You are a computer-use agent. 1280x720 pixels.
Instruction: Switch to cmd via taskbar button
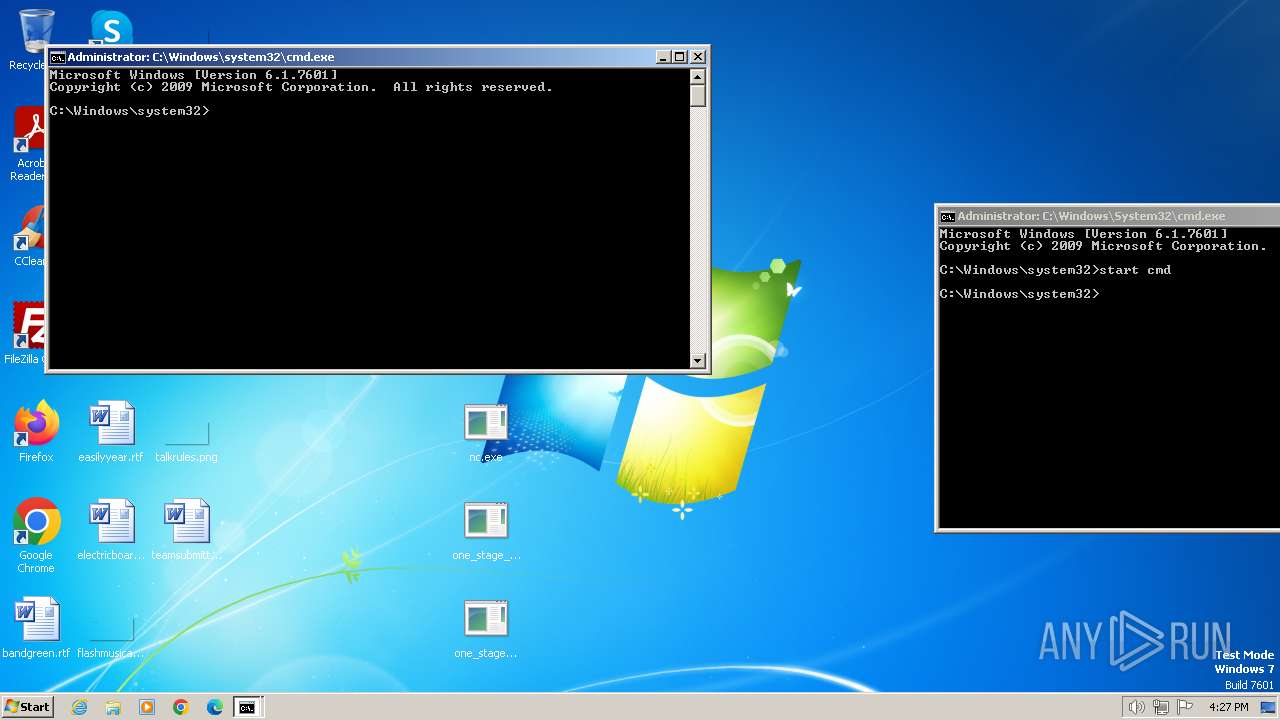coord(247,707)
